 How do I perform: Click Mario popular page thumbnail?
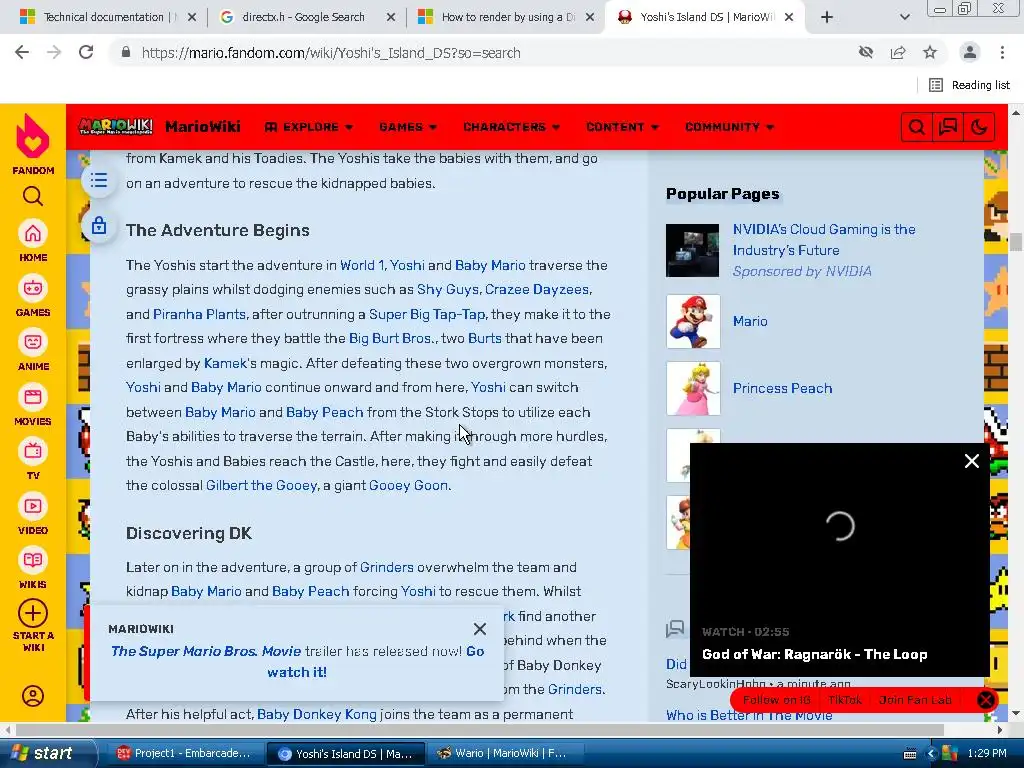tap(693, 321)
